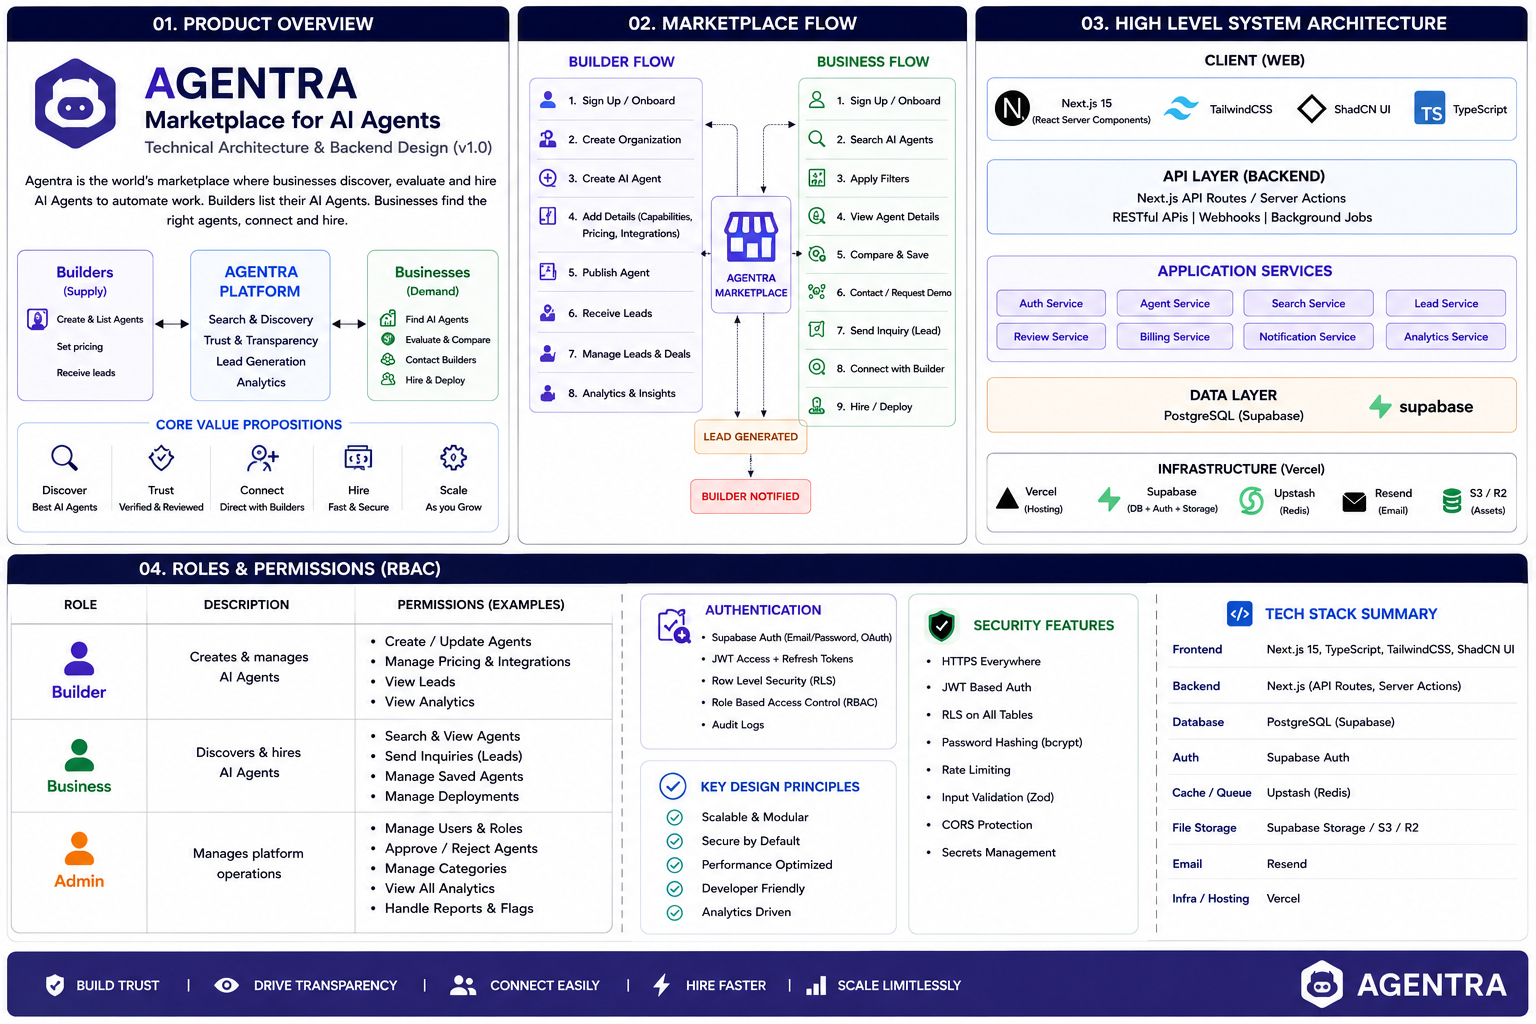Click the 01. Product Overview header
The width and height of the screenshot is (1536, 1024).
[x=258, y=24]
